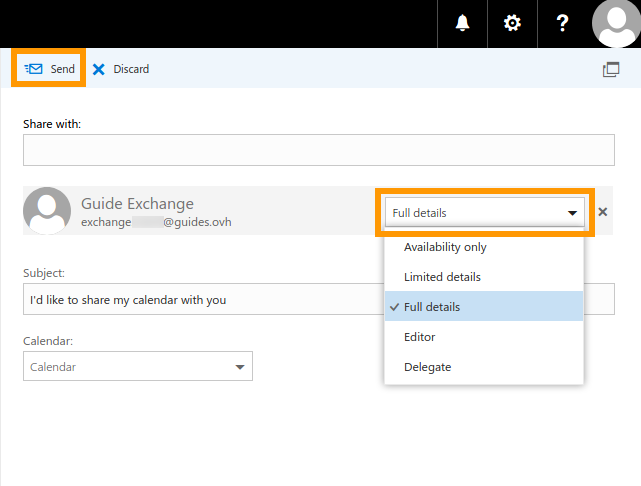This screenshot has width=641, height=486.
Task: Pop out the form into a new window
Action: [610, 70]
